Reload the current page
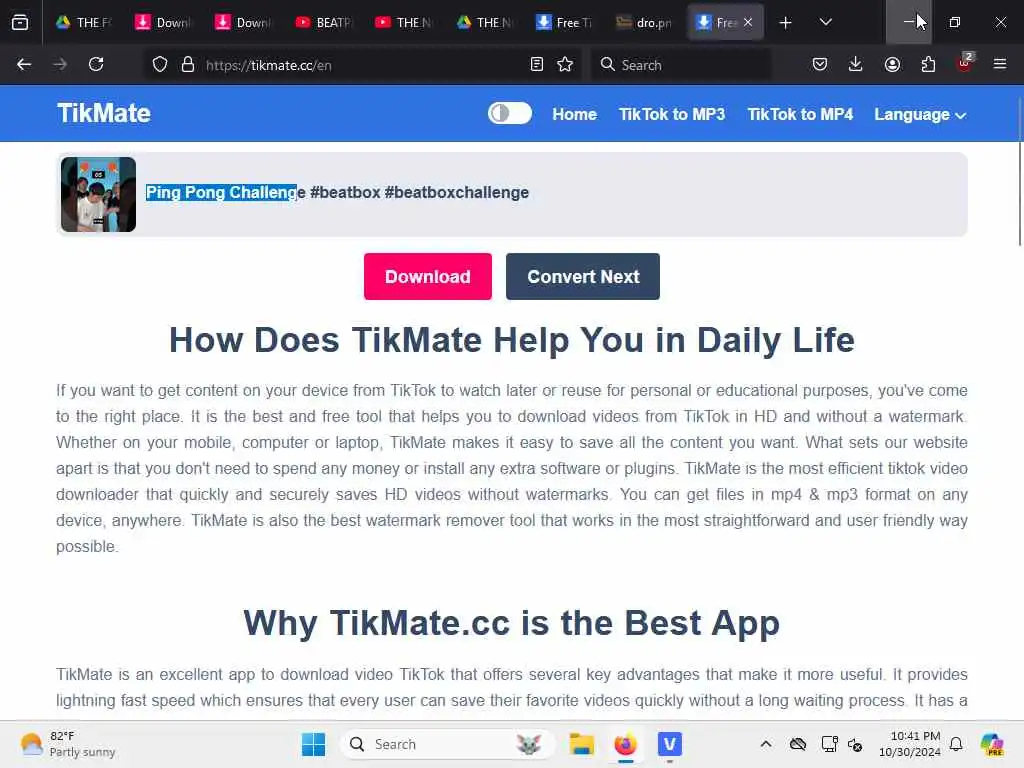 click(x=96, y=65)
